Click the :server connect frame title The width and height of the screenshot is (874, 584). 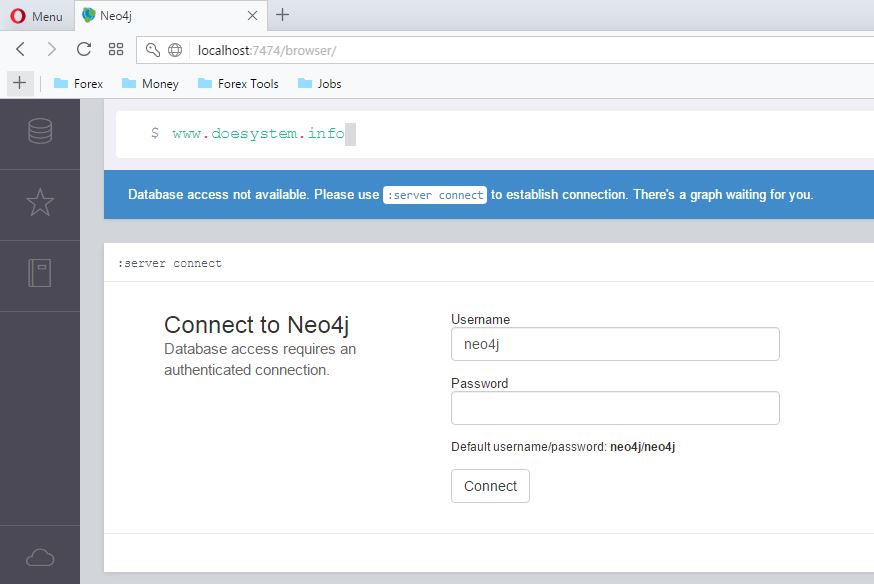tap(169, 263)
